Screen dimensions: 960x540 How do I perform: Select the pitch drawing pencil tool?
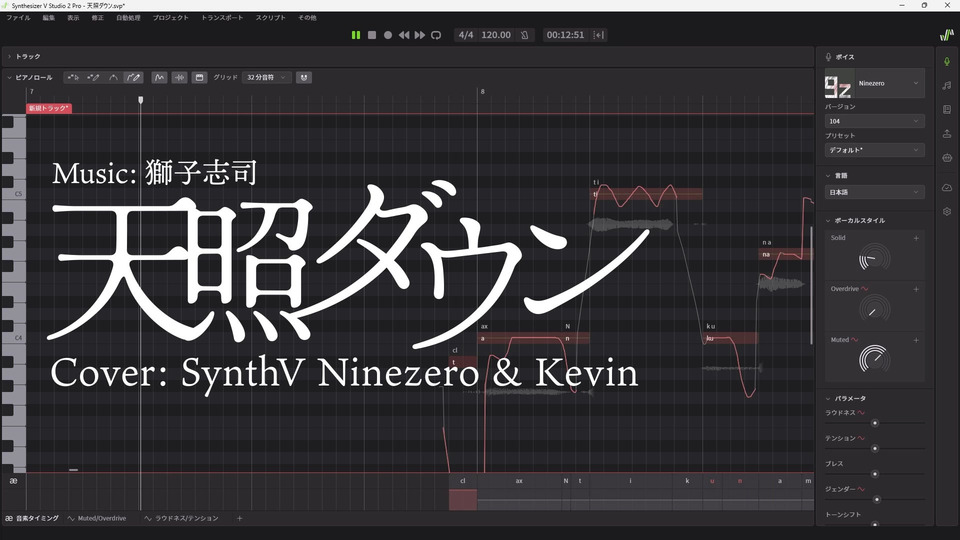(x=133, y=78)
